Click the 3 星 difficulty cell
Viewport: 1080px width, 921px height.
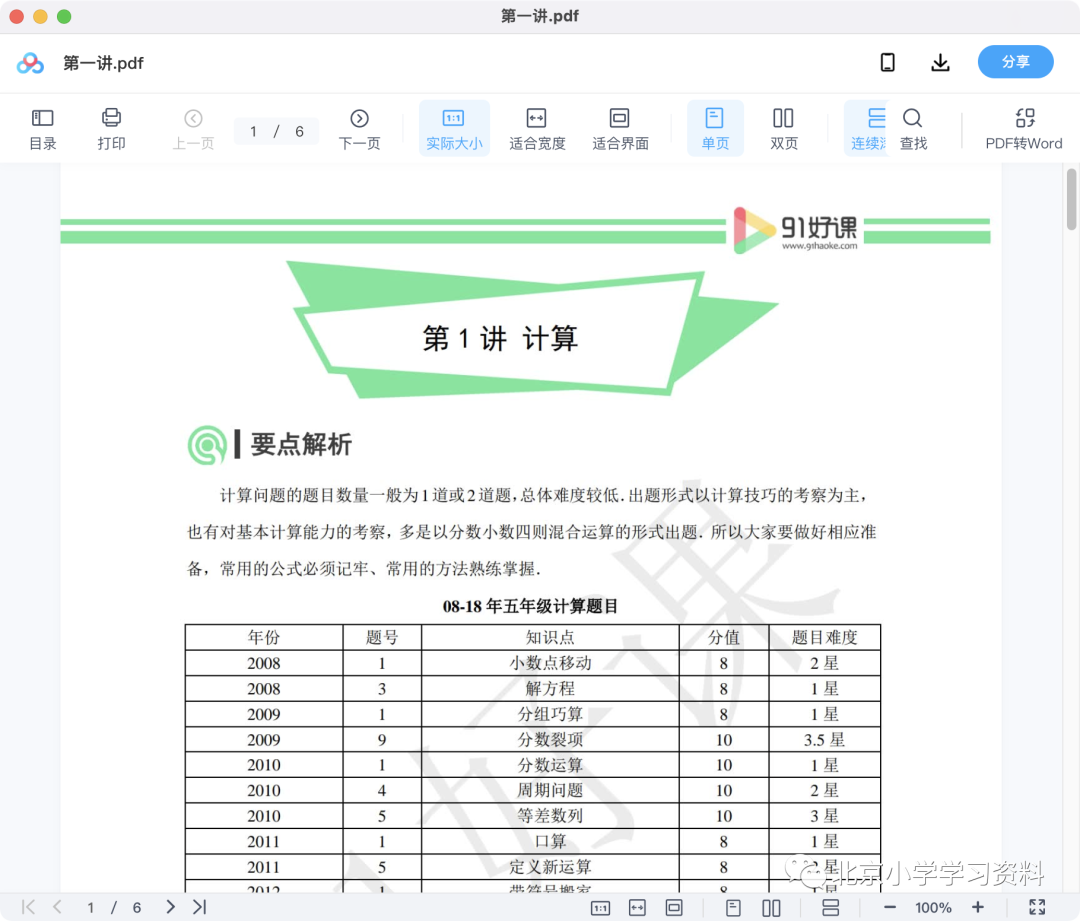824,816
